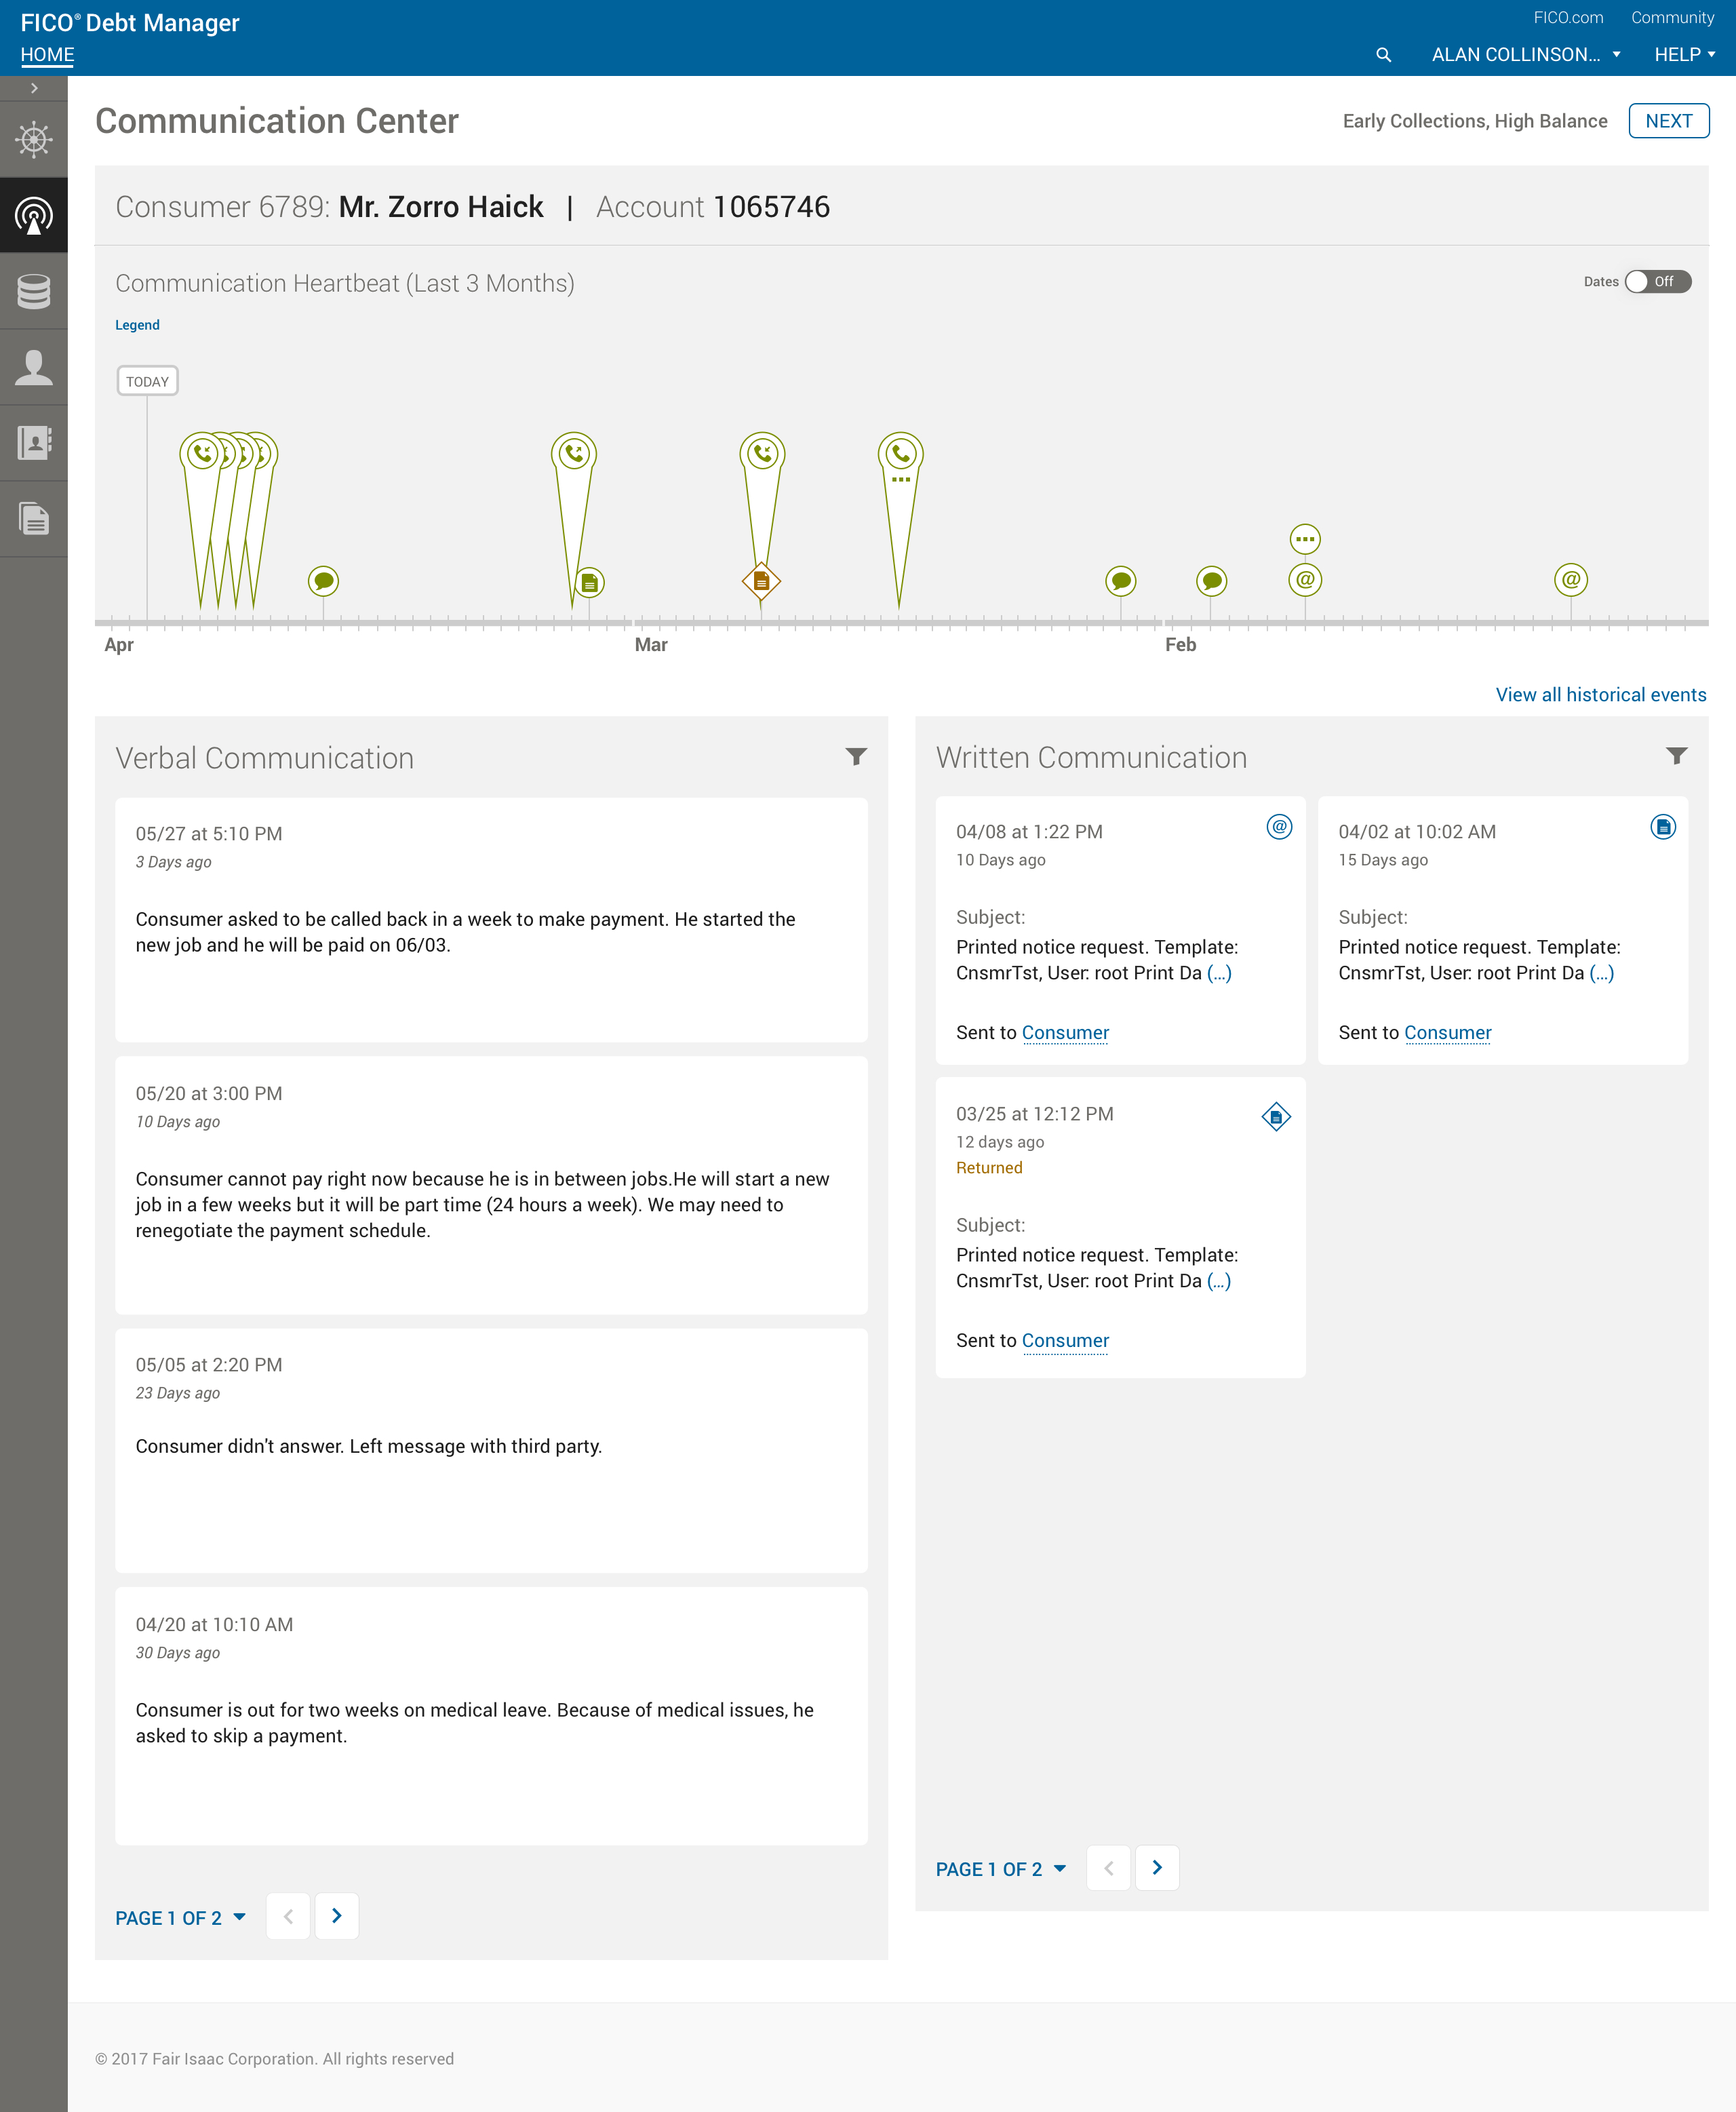Click the email icon on the 04/08 card
The image size is (1736, 2112).
[x=1279, y=827]
